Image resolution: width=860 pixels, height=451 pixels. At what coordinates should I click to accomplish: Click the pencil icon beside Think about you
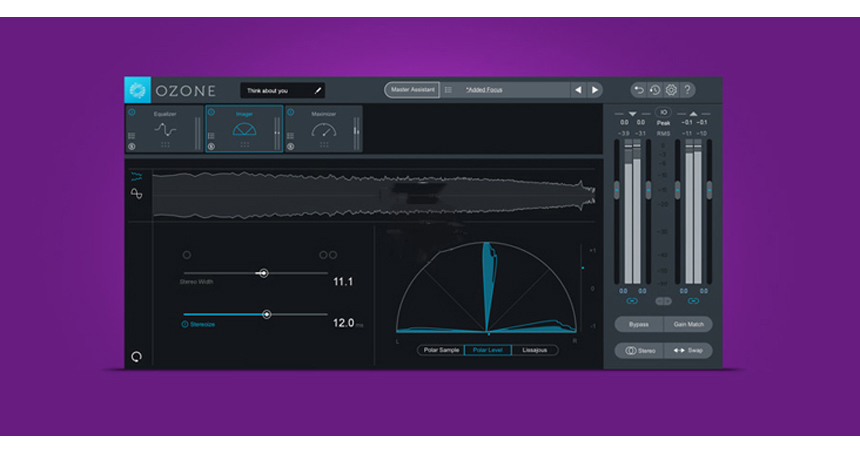click(x=318, y=91)
